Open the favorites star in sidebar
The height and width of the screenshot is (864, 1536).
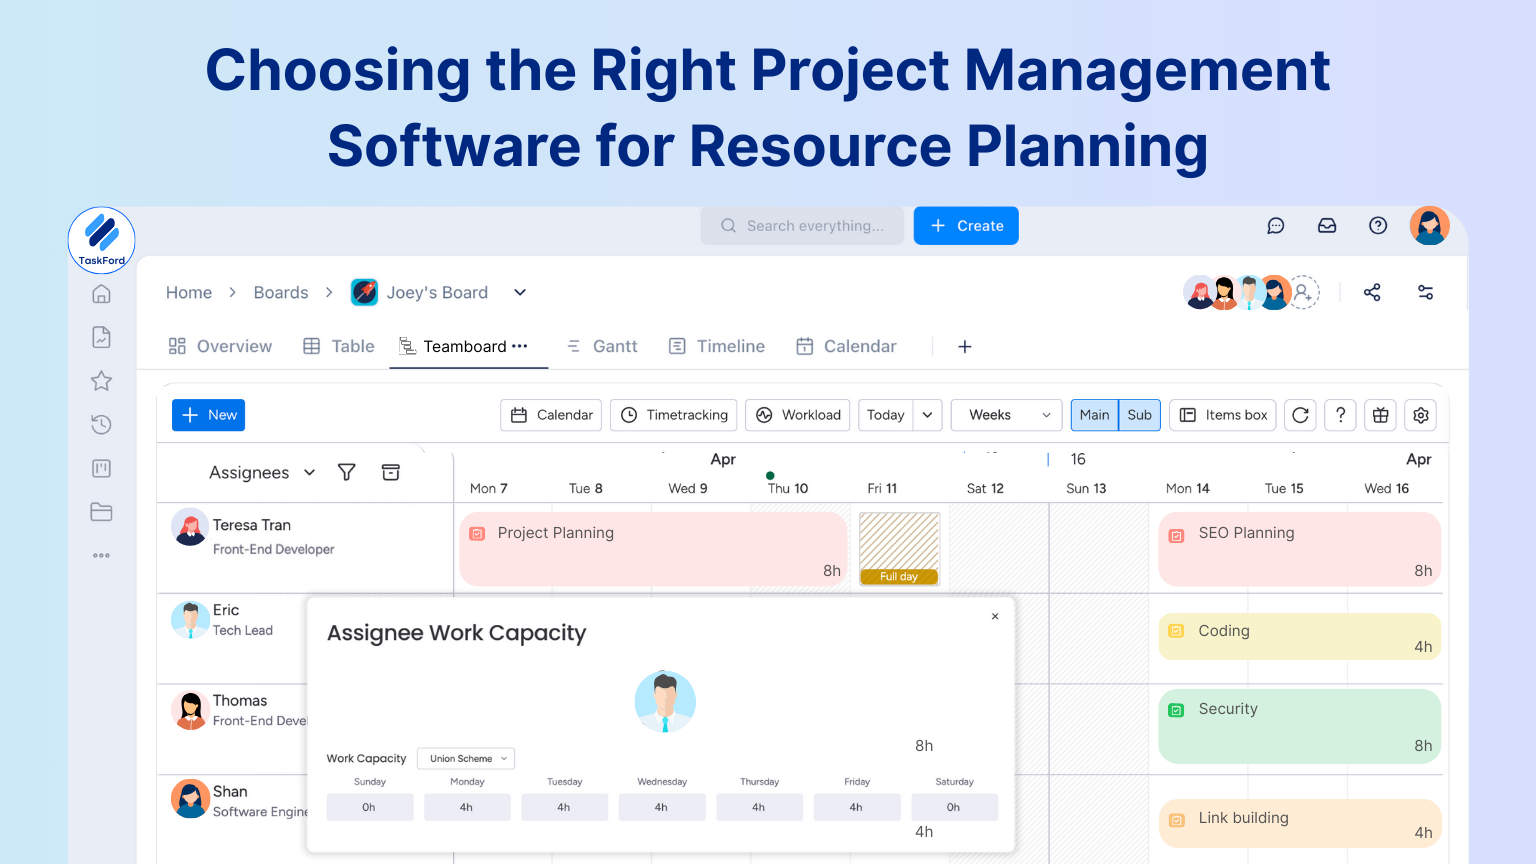point(101,381)
